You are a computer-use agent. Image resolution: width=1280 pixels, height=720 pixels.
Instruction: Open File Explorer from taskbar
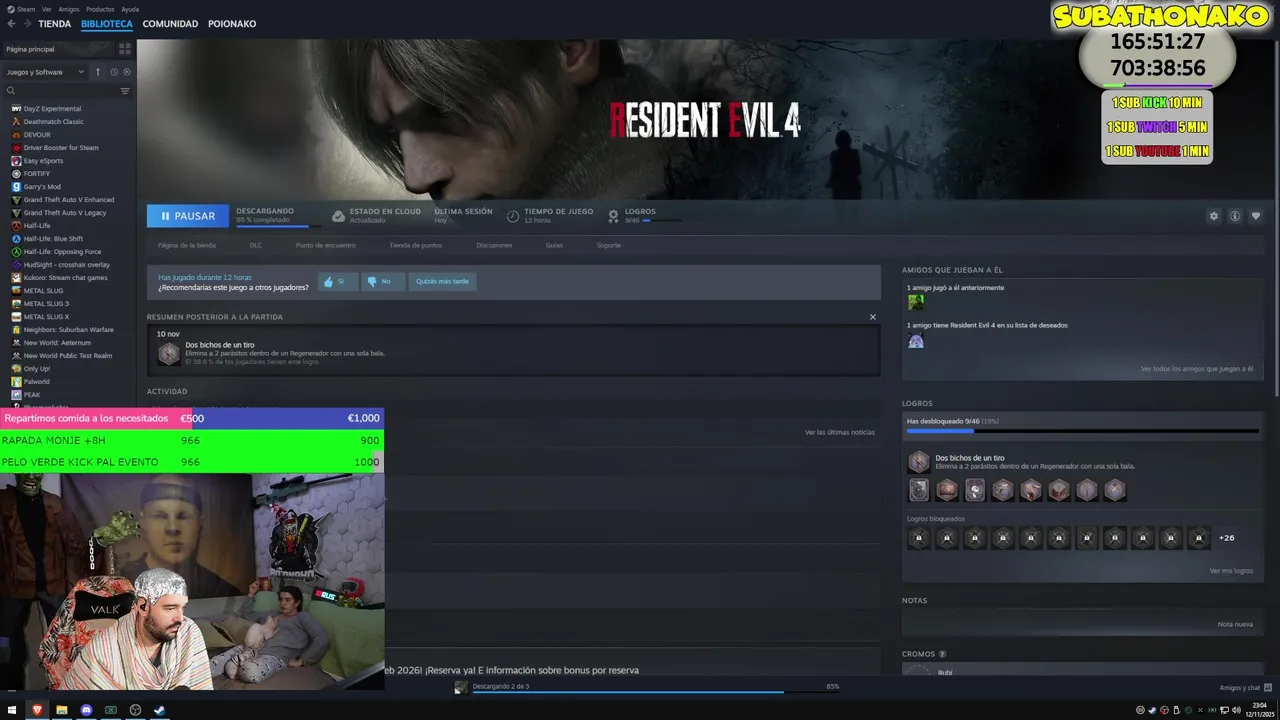click(x=62, y=710)
